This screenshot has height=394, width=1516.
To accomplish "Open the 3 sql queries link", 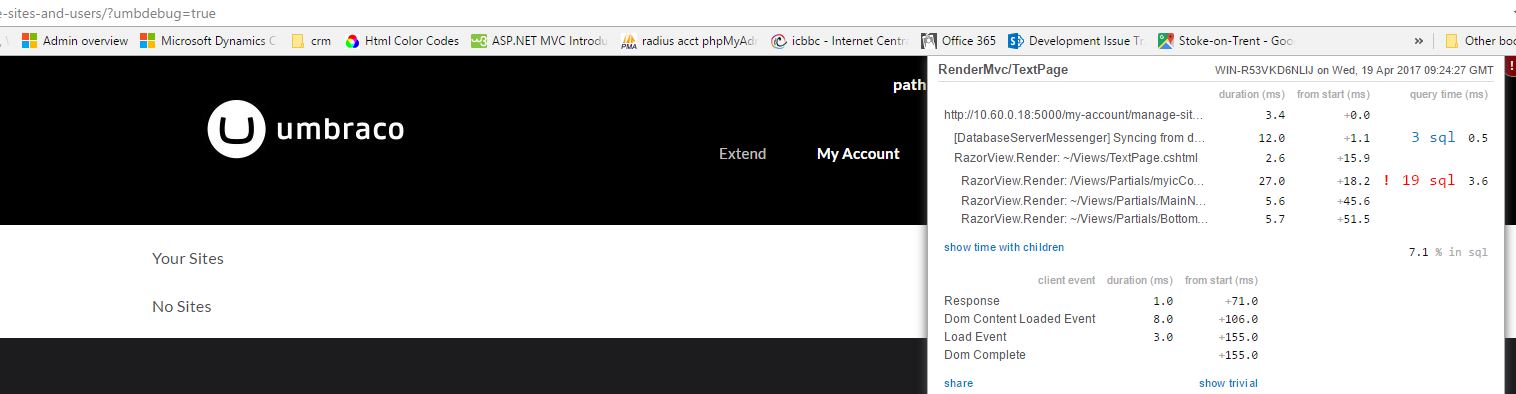I will (1433, 137).
